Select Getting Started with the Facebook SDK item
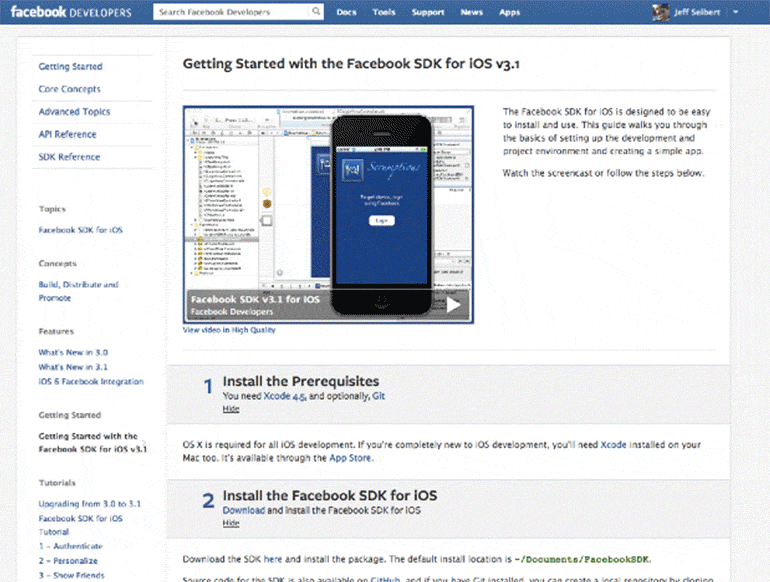Screen dimensions: 770x582 [x=92, y=443]
